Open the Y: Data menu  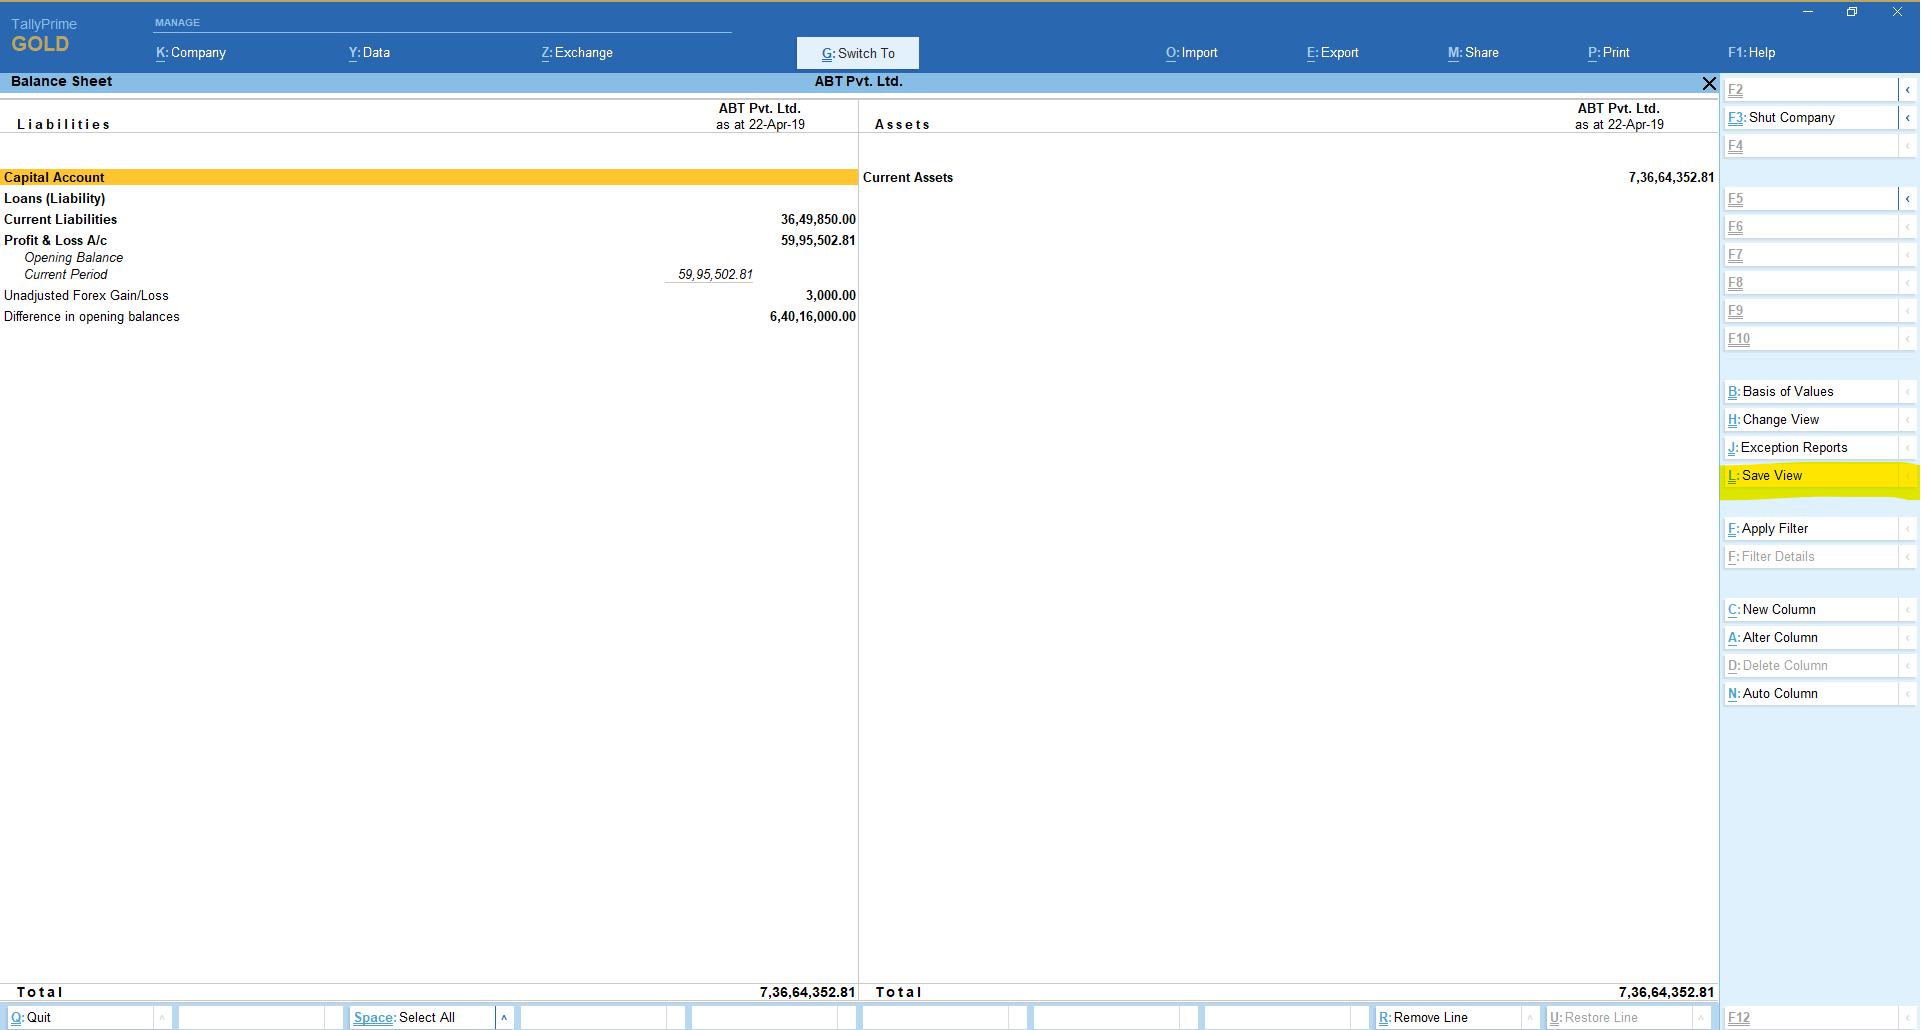(369, 53)
